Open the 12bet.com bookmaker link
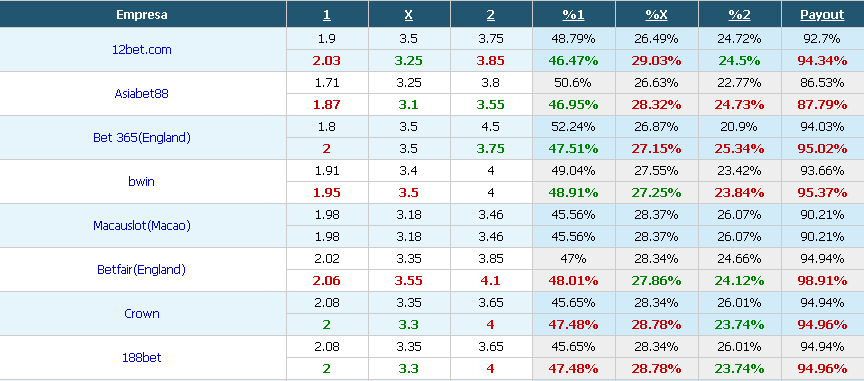This screenshot has width=864, height=381. 142,50
